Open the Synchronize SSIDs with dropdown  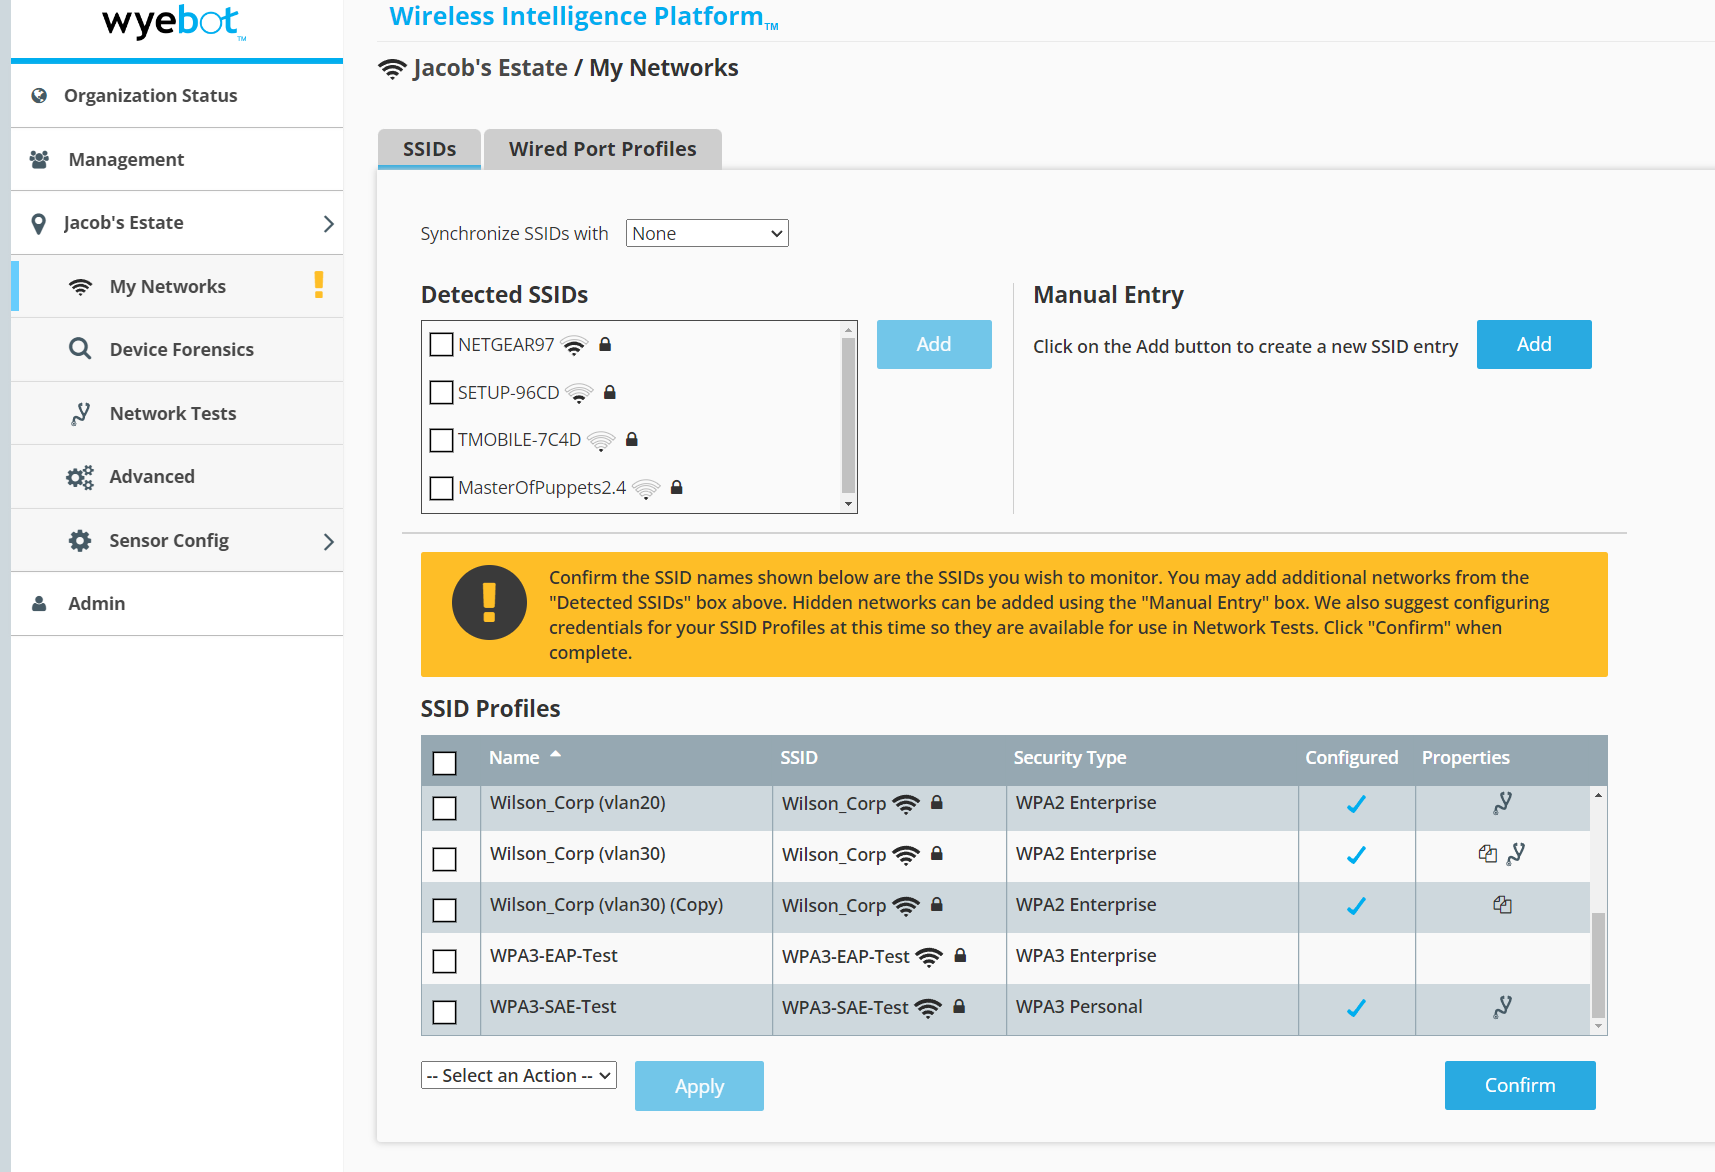707,233
